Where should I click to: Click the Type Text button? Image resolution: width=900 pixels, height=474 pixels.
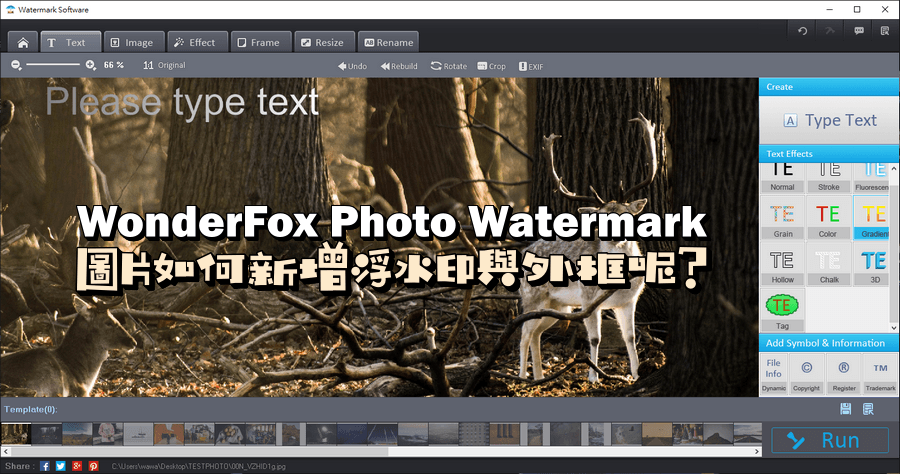coord(829,120)
